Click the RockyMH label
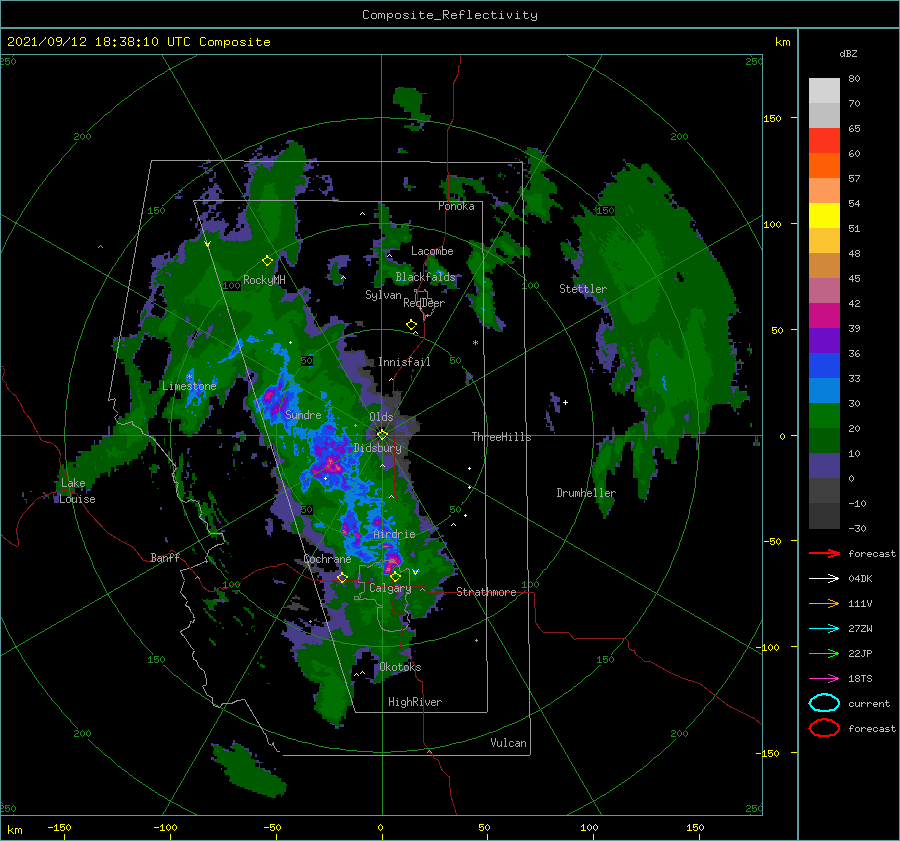Viewport: 900px width, 841px height. click(264, 280)
